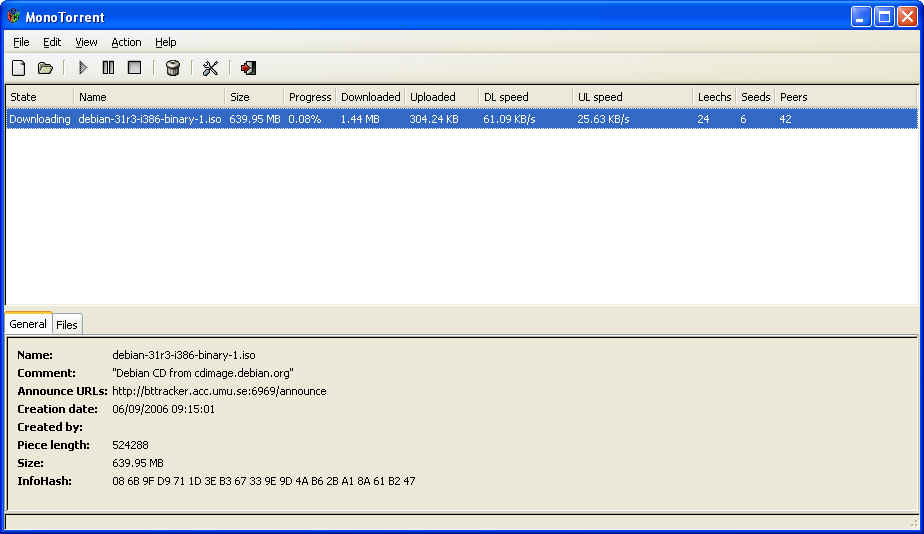Select the debian-31r3-i386-binary-1.iso torrent row
This screenshot has height=534, width=924.
(150, 119)
